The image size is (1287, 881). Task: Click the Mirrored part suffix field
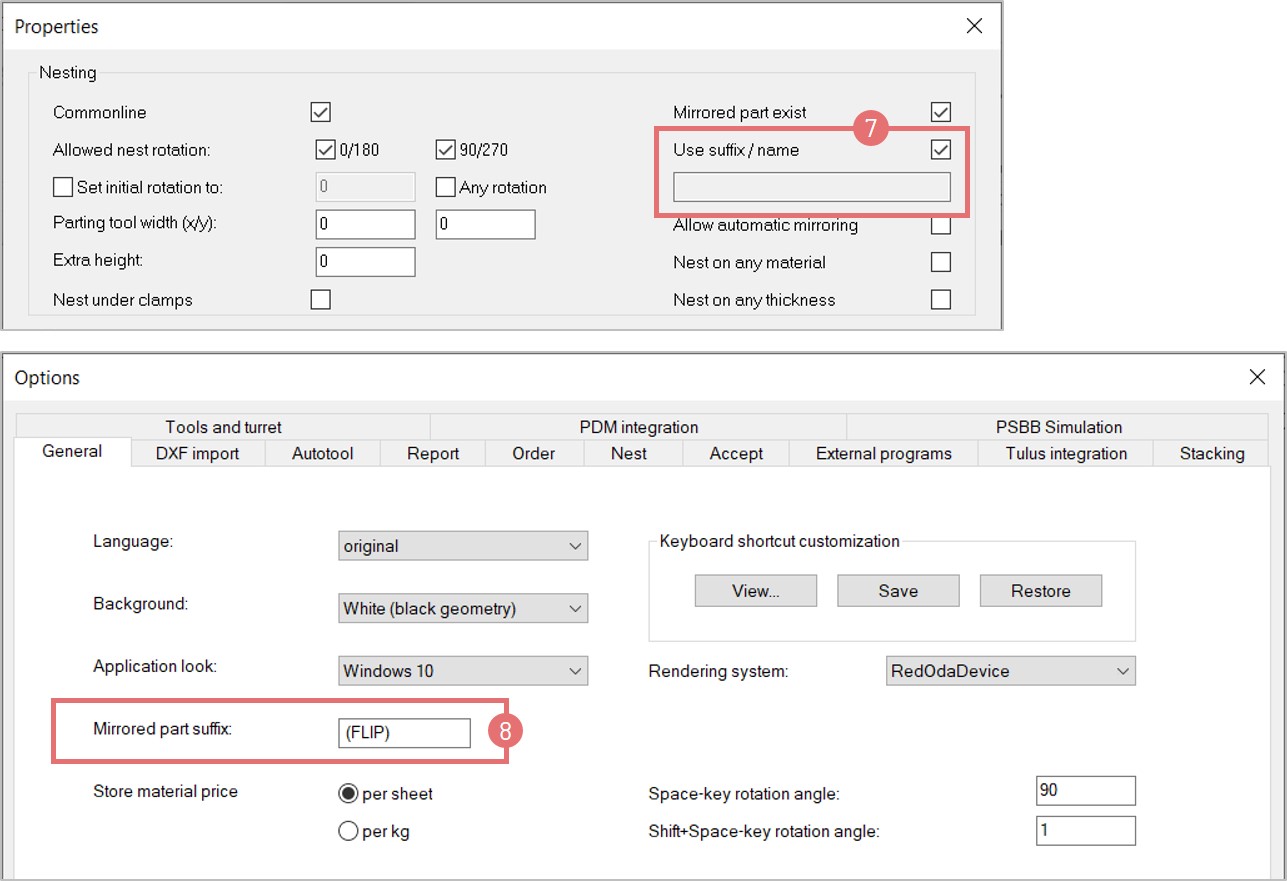click(x=404, y=733)
